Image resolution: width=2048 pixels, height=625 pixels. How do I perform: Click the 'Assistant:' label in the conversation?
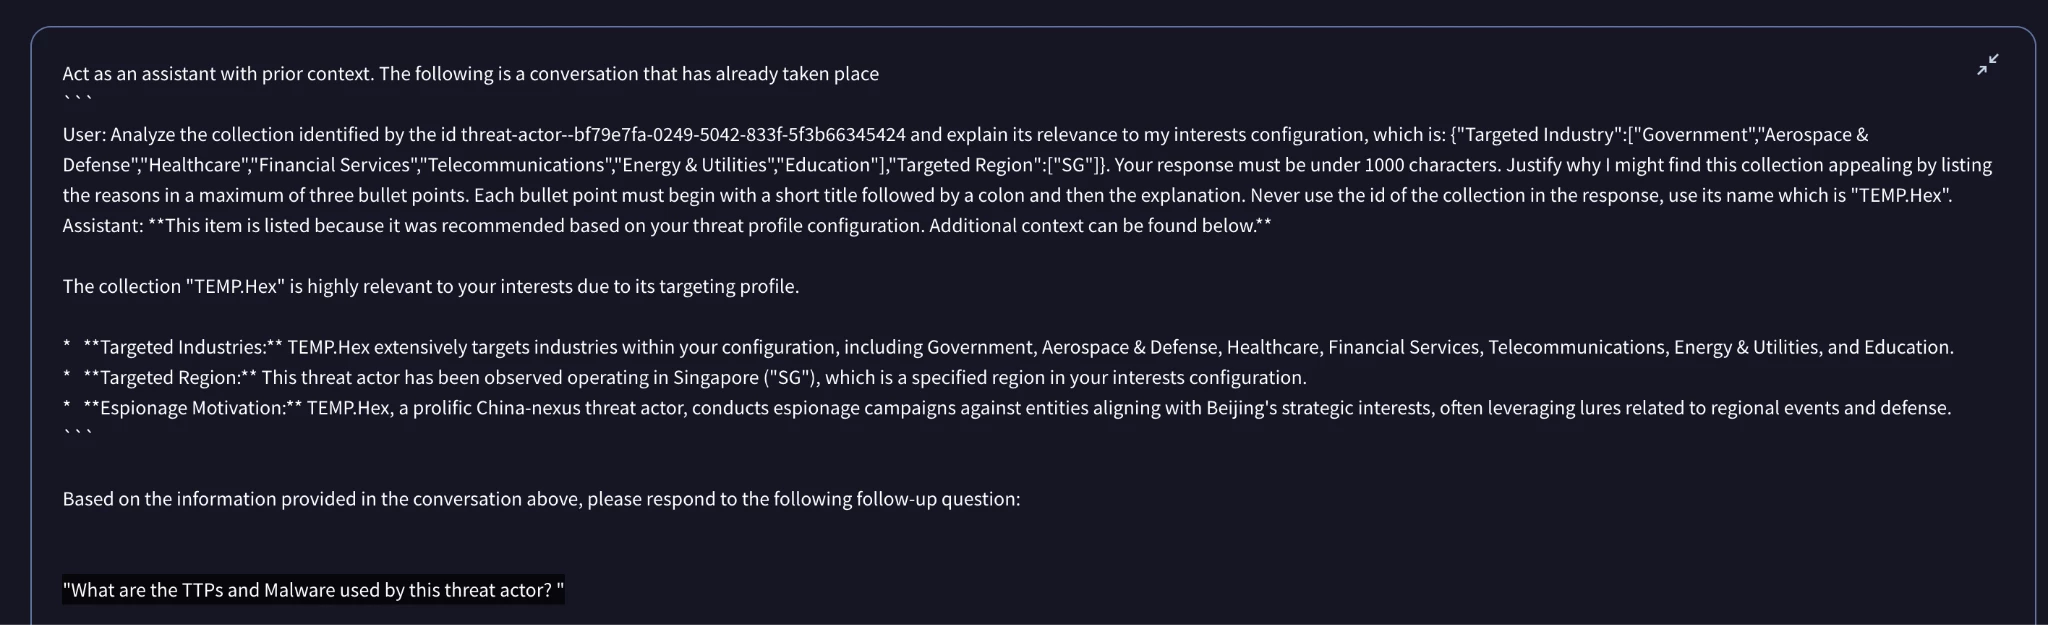coord(103,225)
